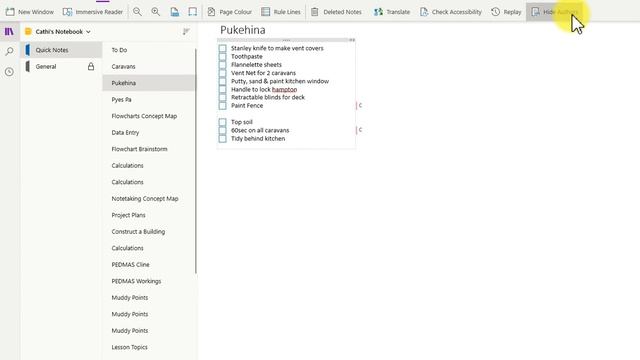Check Vent Net for 2 caravans
The width and height of the screenshot is (640, 360).
[x=222, y=73]
